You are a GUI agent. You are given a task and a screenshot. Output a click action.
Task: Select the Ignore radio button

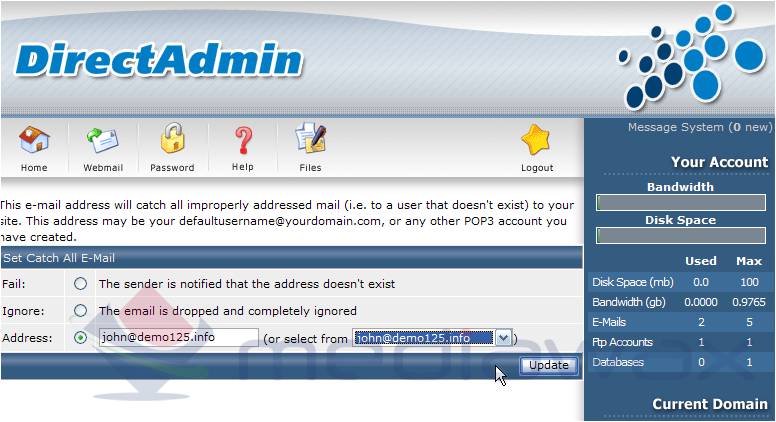tap(80, 311)
